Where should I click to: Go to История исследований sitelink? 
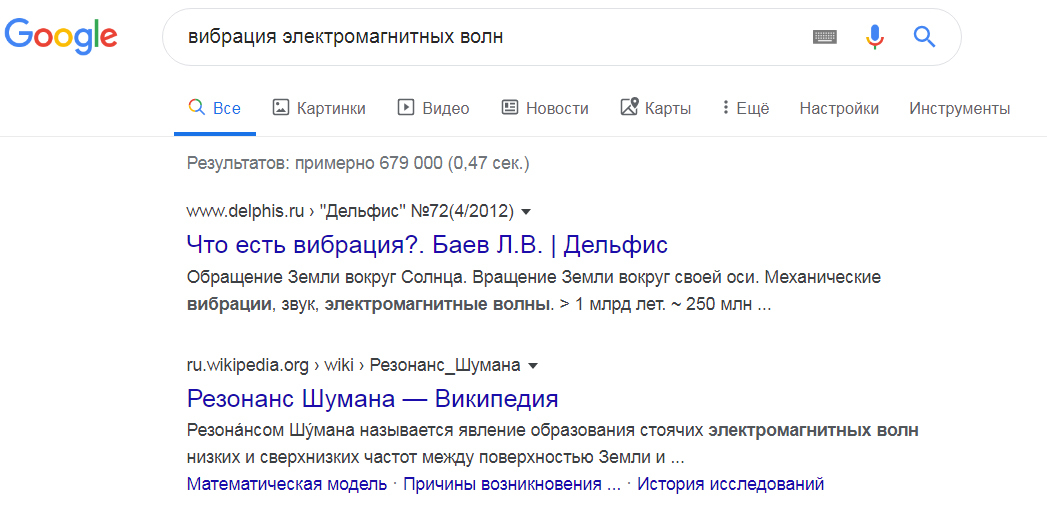coord(730,484)
